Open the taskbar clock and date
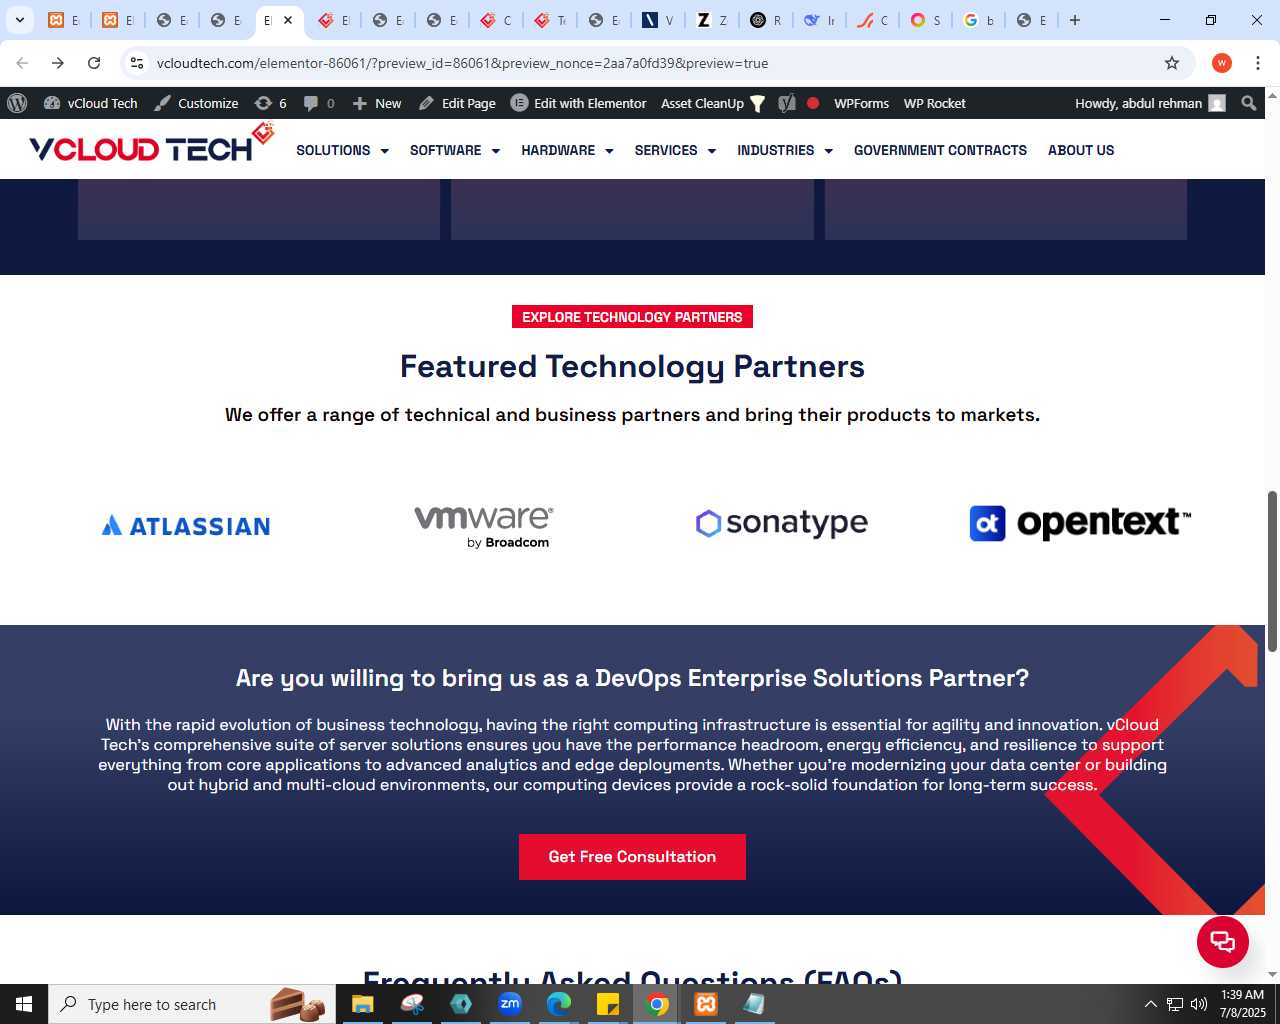1280x1024 pixels. pos(1242,1004)
